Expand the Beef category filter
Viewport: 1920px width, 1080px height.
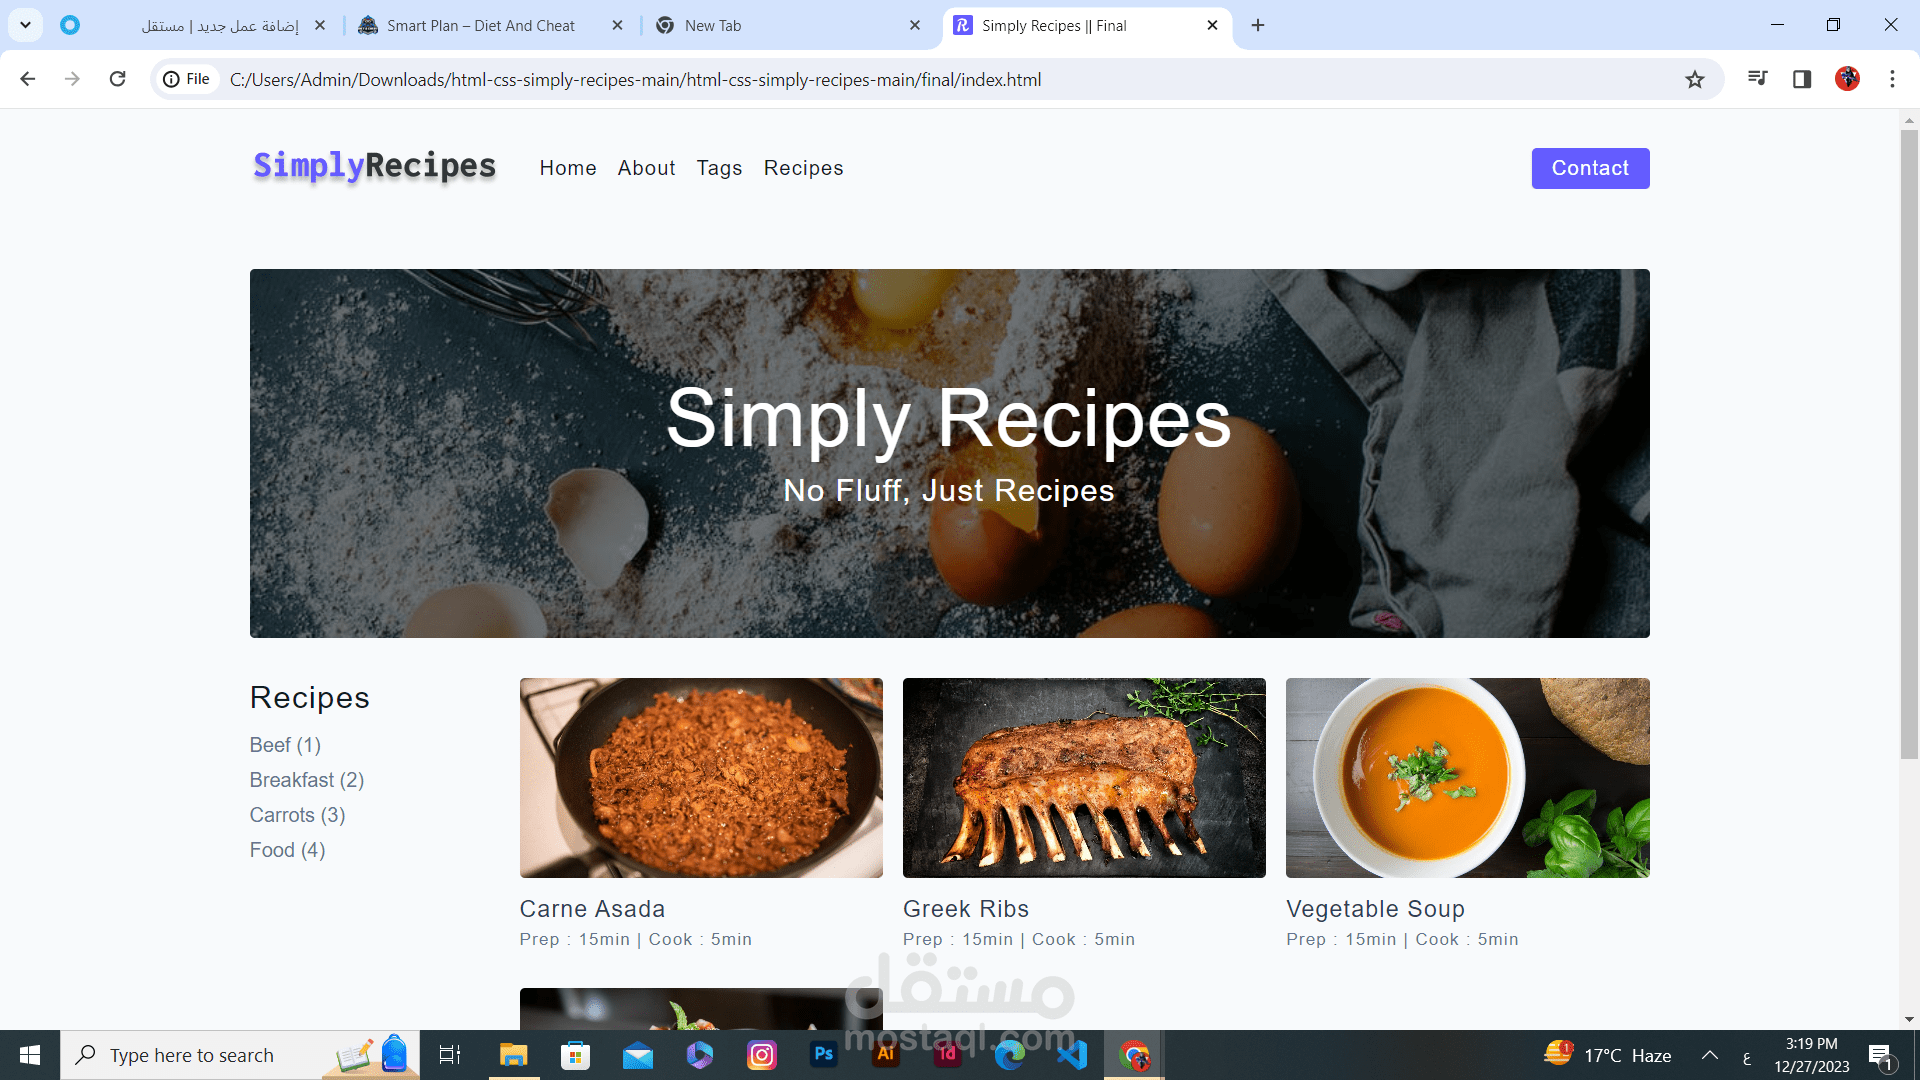click(284, 745)
